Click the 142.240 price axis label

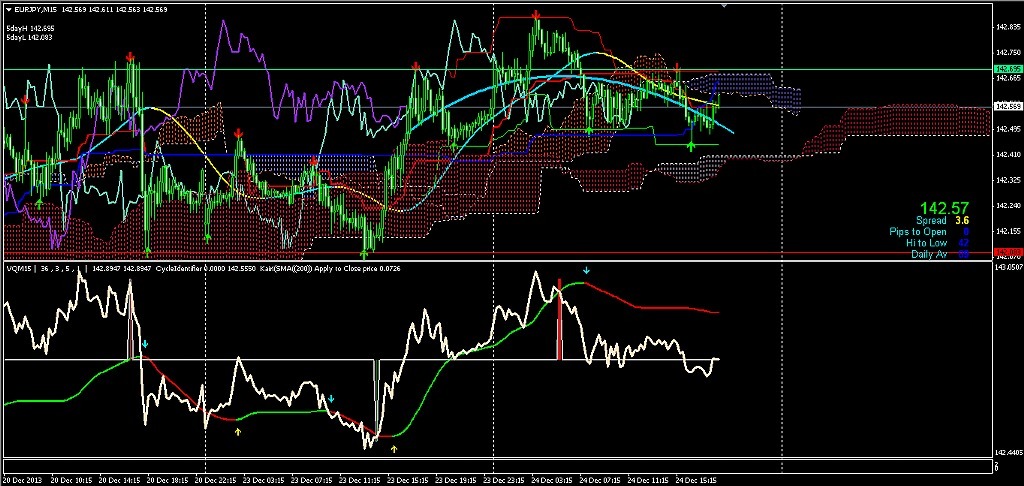(1008, 206)
